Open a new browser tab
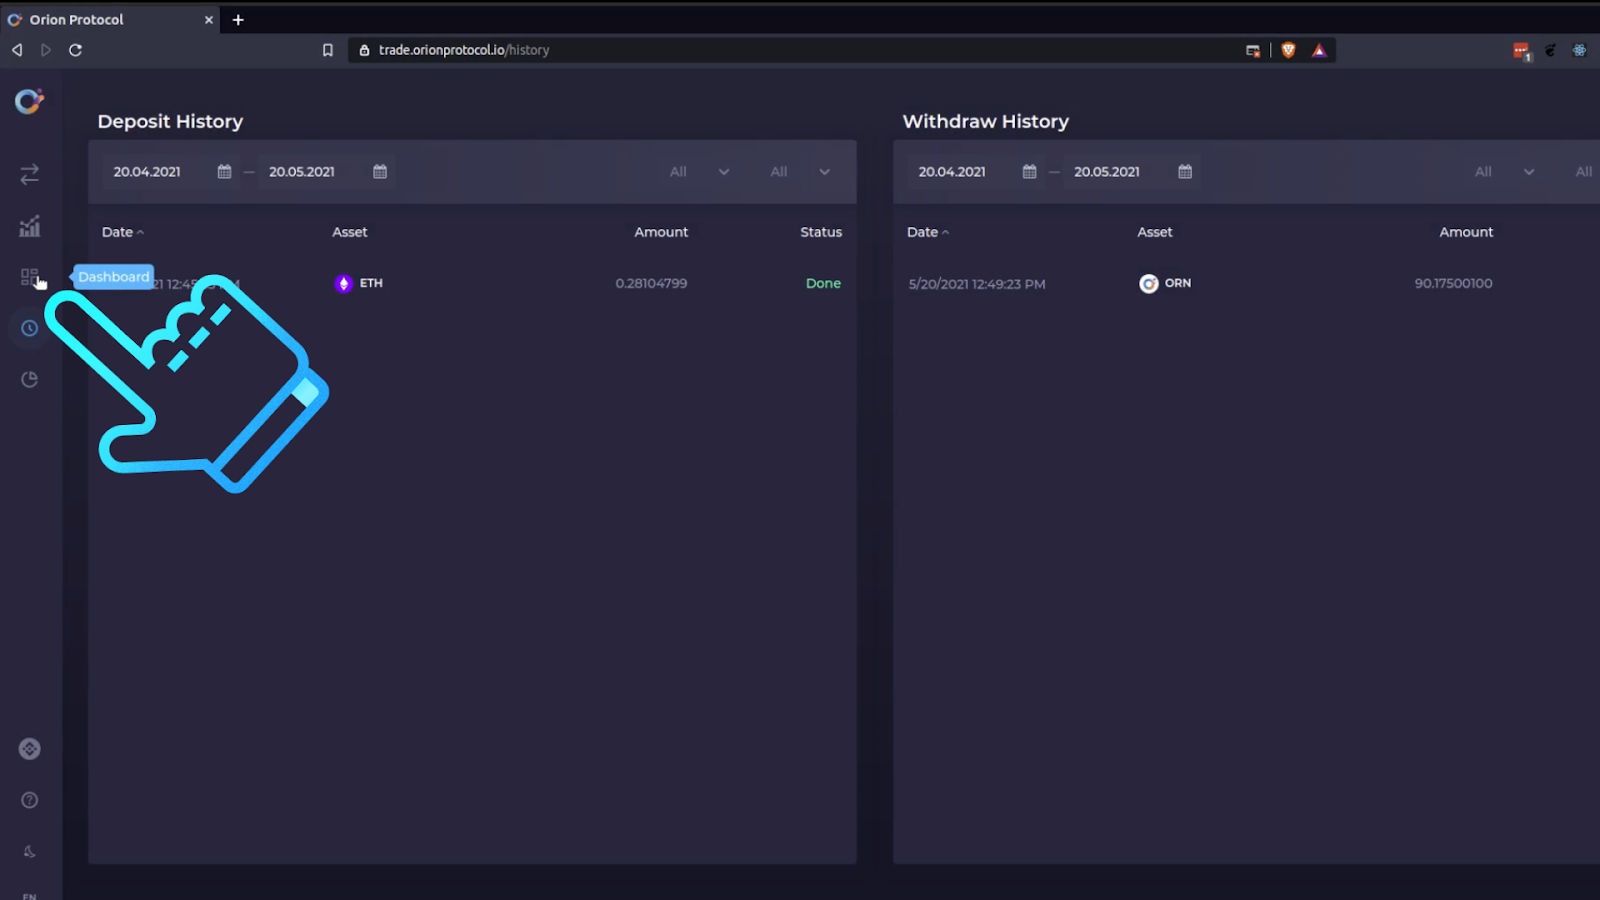Image resolution: width=1600 pixels, height=900 pixels. click(238, 19)
